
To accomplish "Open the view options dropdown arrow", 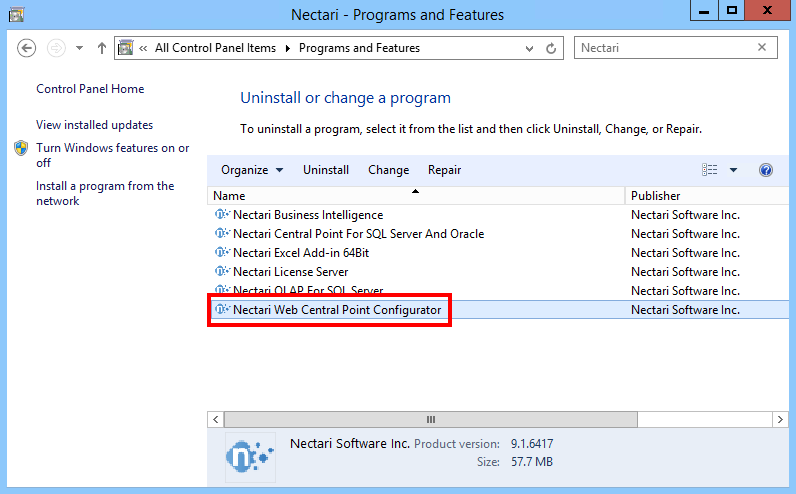I will (733, 170).
